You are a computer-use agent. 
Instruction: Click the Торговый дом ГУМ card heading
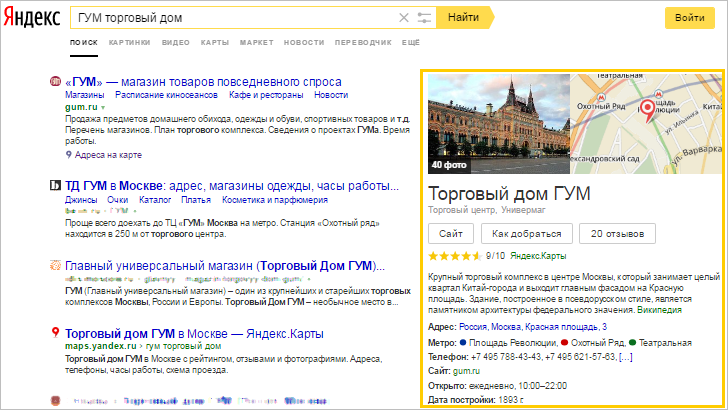coord(509,194)
